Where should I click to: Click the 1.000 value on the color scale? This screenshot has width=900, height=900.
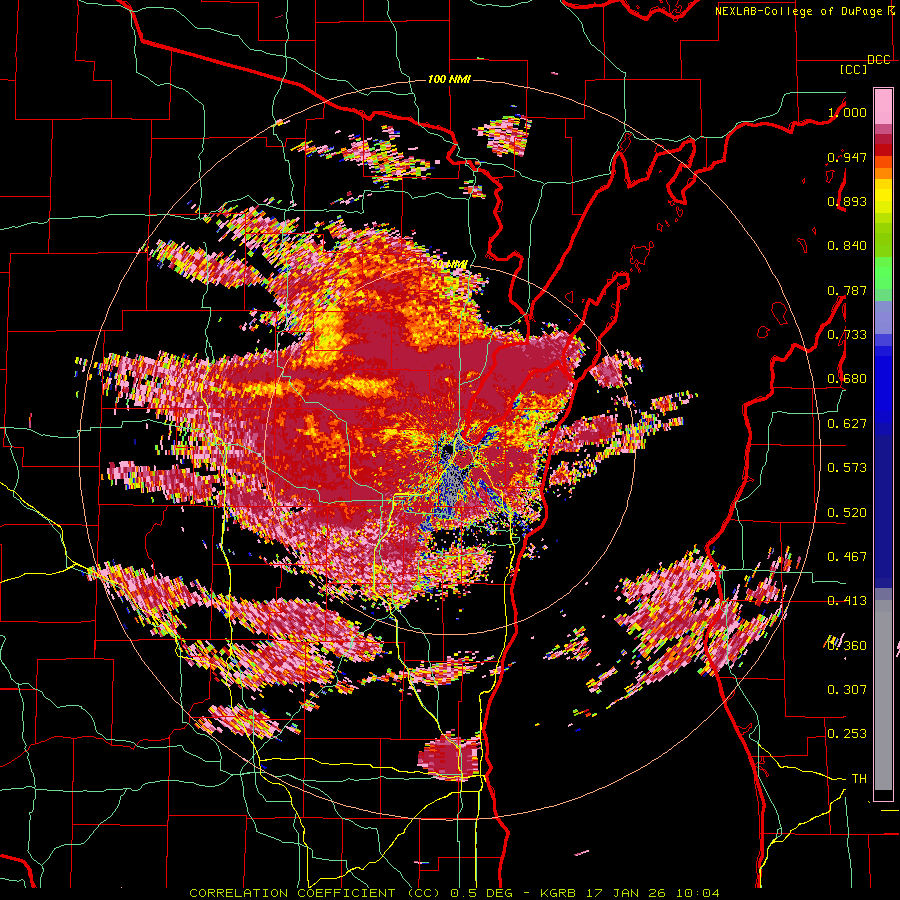pyautogui.click(x=847, y=112)
